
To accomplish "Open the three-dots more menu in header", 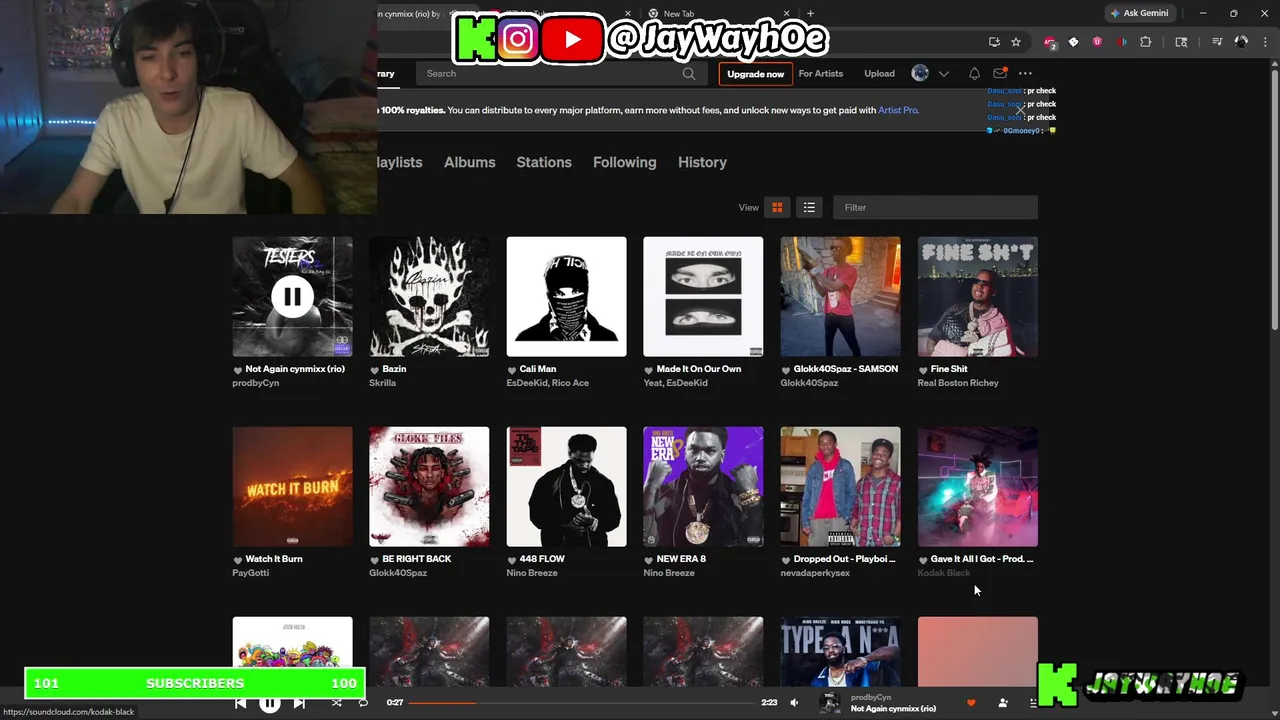I will pyautogui.click(x=1025, y=73).
